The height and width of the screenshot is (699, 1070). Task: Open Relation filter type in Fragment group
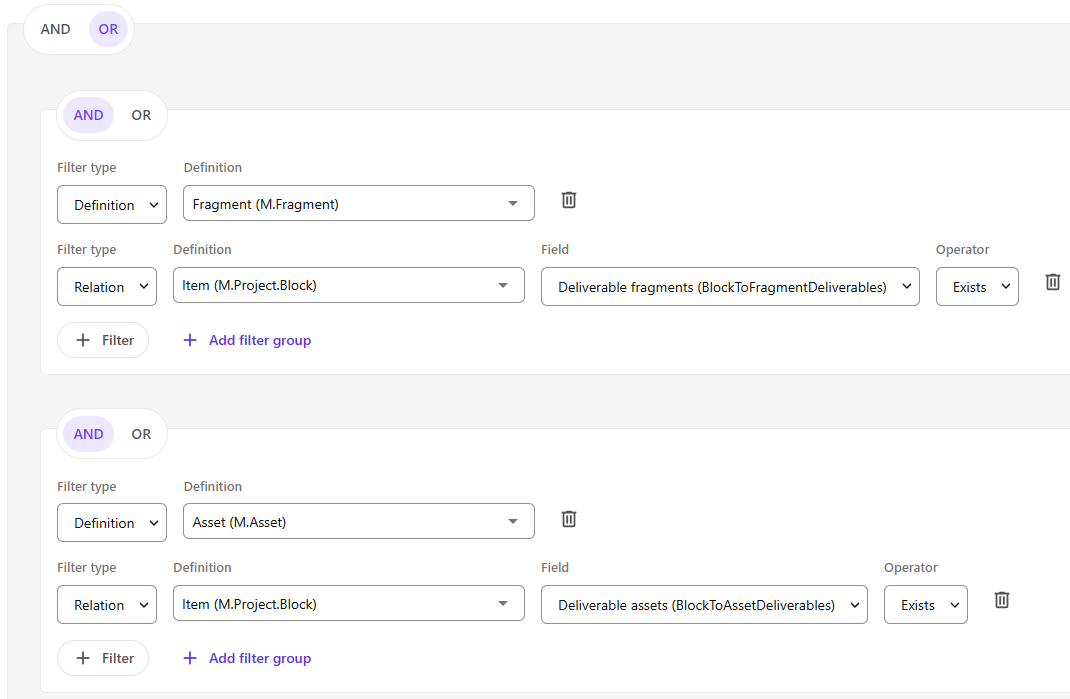click(107, 287)
